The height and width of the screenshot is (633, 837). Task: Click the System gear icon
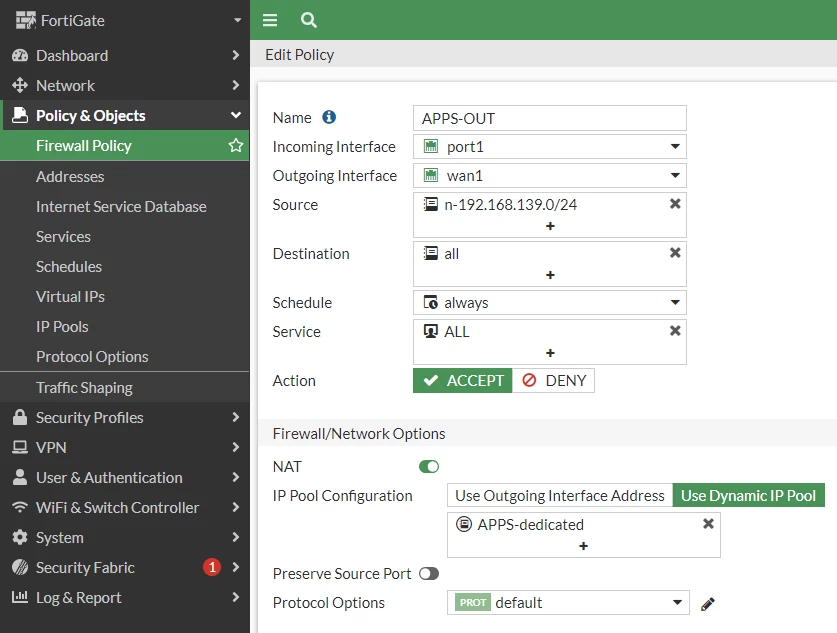tap(20, 537)
